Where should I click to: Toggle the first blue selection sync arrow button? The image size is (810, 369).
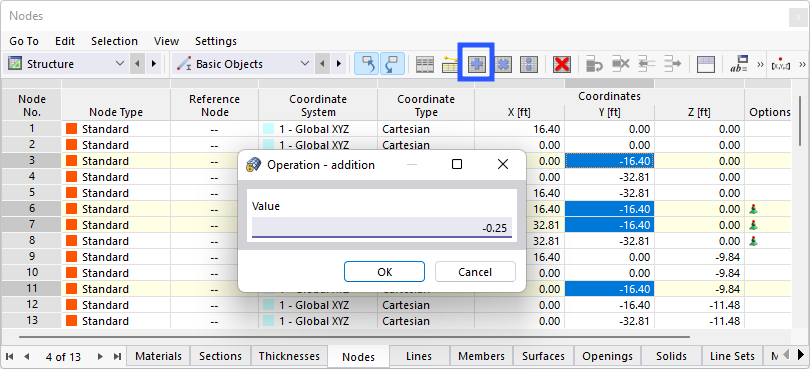tap(367, 64)
